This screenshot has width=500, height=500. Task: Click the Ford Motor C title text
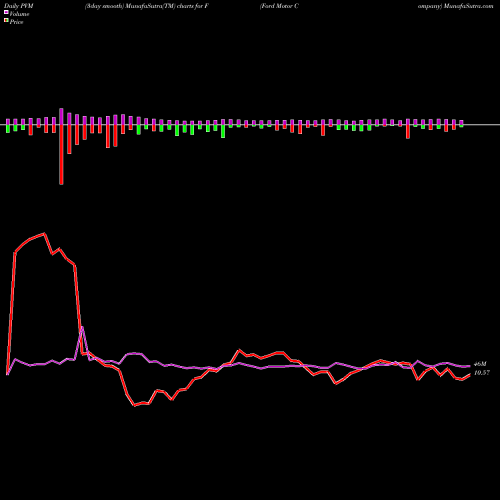279,6
